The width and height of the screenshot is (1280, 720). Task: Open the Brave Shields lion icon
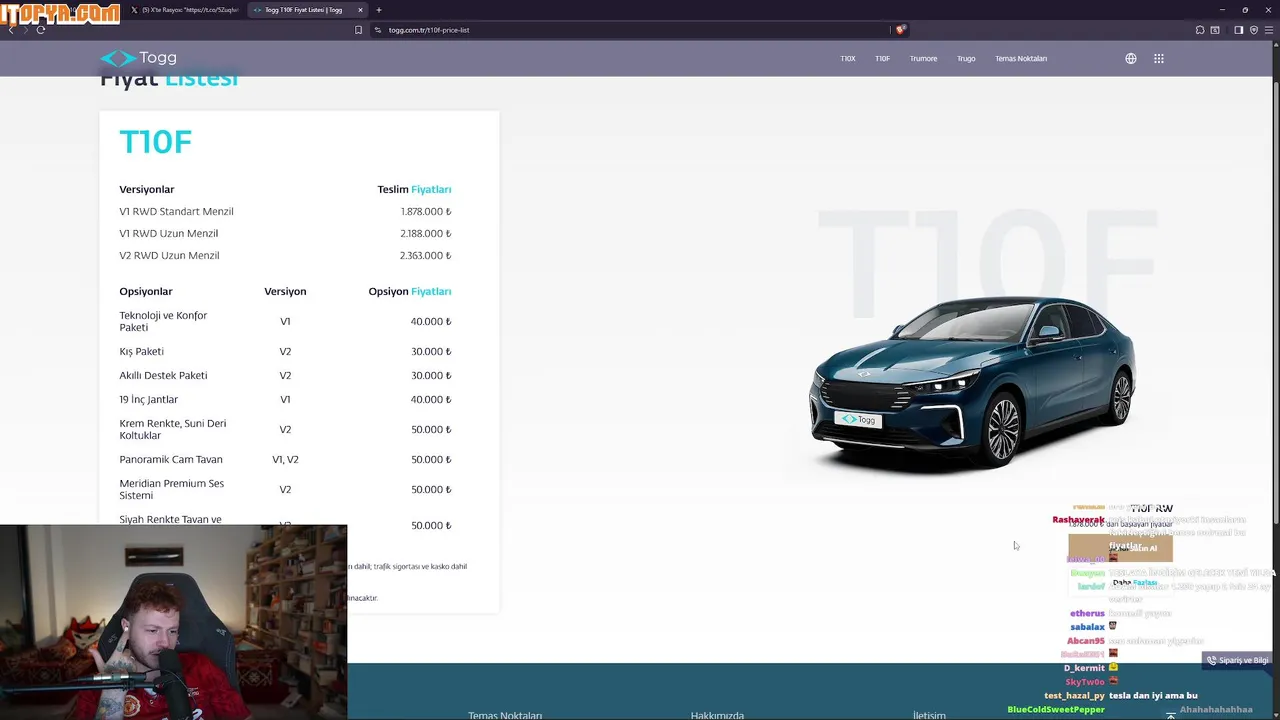tap(900, 30)
